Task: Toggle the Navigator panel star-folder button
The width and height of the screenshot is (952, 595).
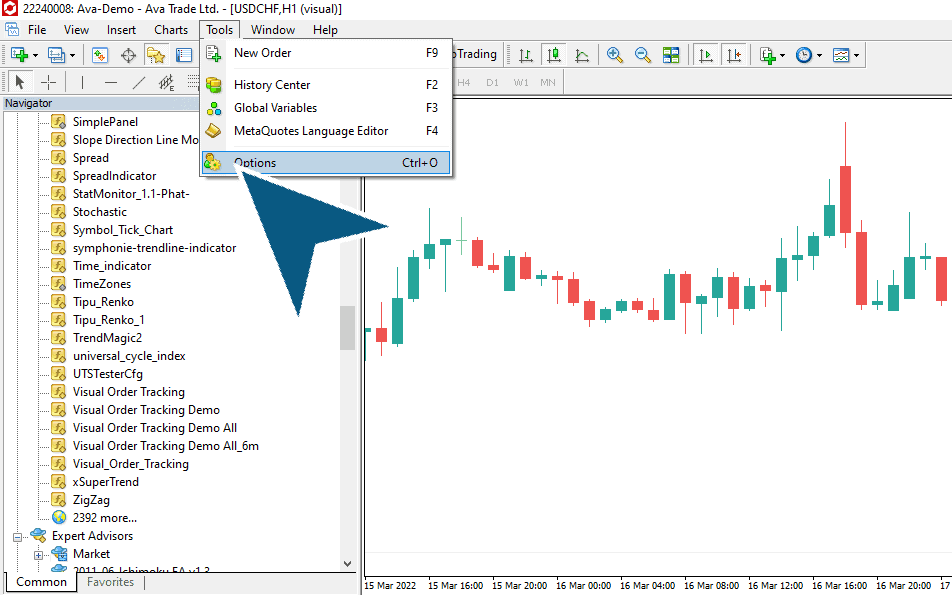Action: point(156,55)
